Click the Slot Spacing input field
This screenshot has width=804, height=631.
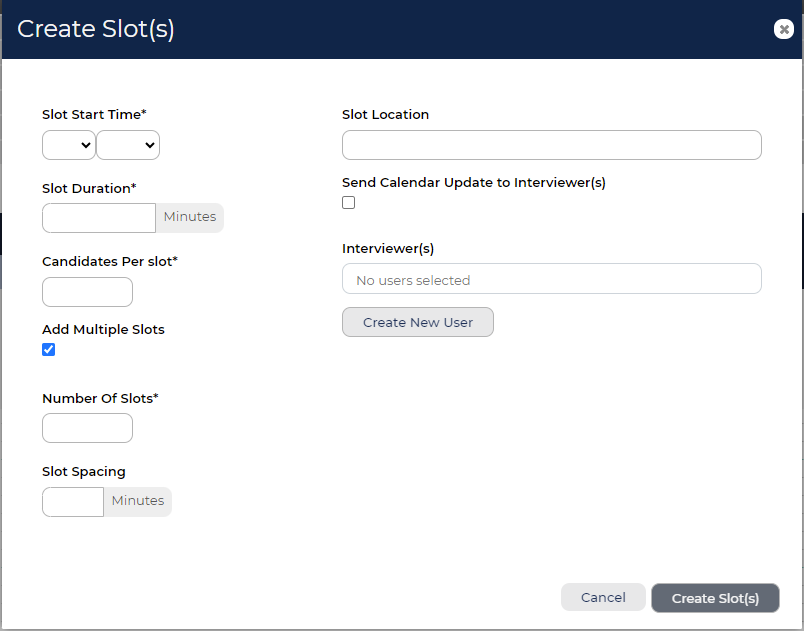point(73,502)
